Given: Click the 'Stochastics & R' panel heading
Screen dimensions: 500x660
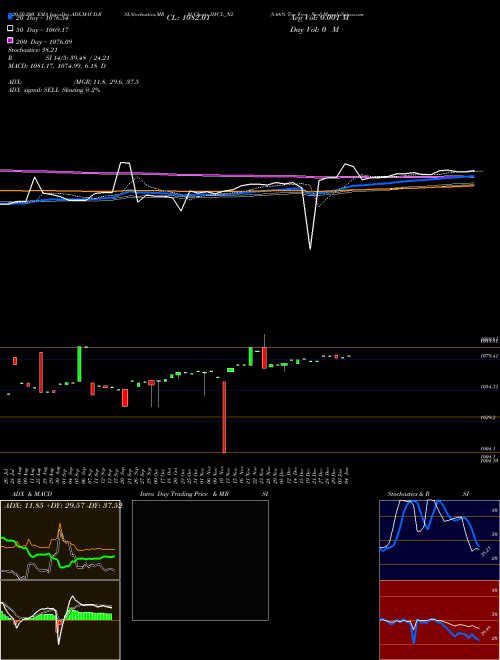Looking at the screenshot, I should (409, 494).
